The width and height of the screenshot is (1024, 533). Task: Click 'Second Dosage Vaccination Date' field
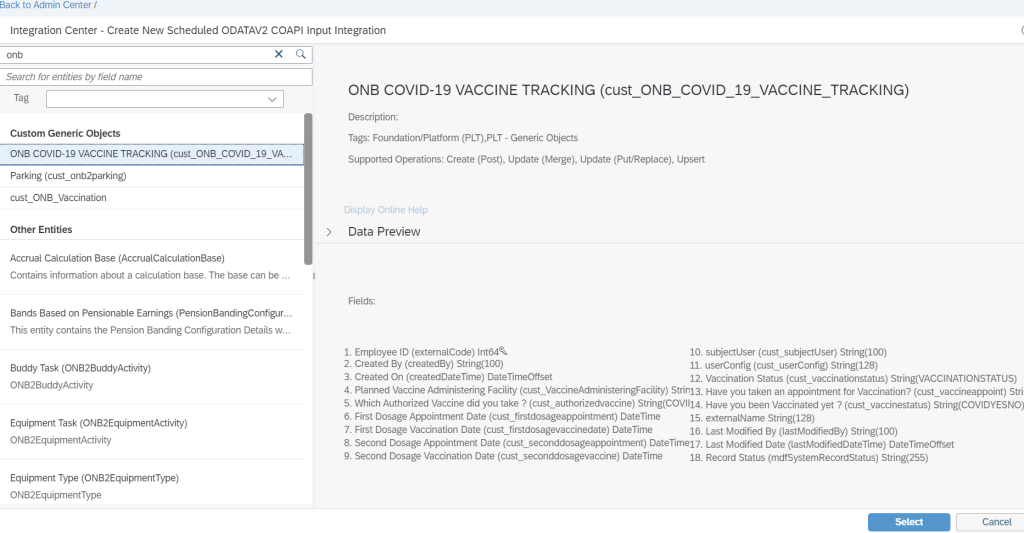[x=503, y=456]
